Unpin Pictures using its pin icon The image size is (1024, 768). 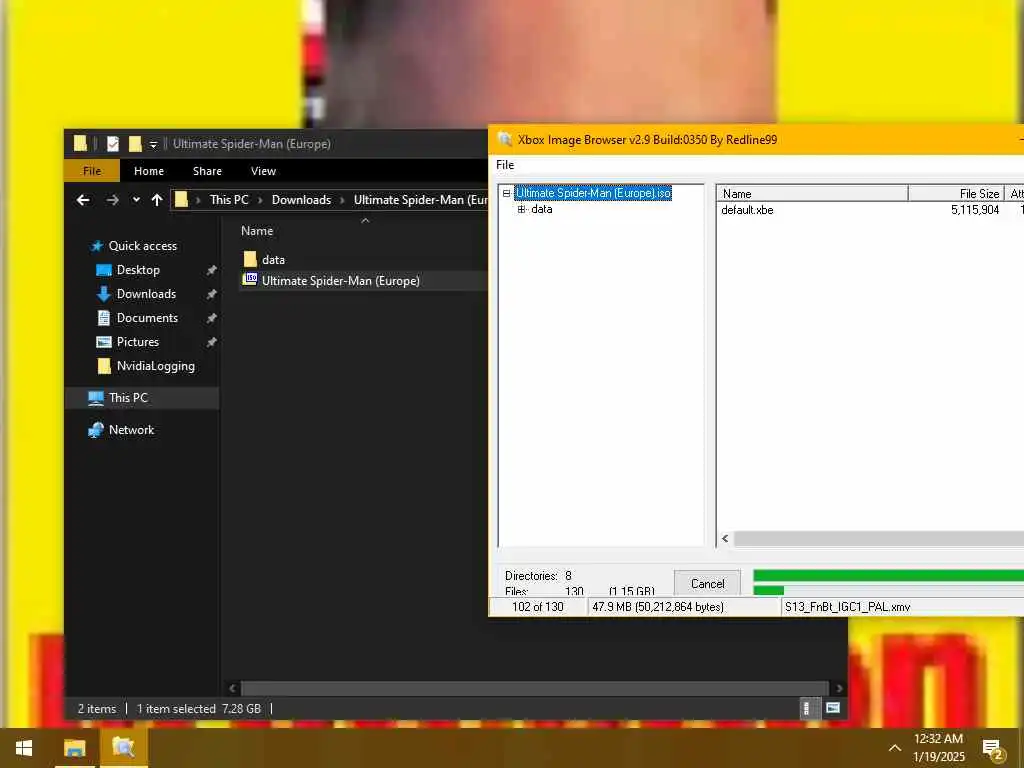point(211,342)
